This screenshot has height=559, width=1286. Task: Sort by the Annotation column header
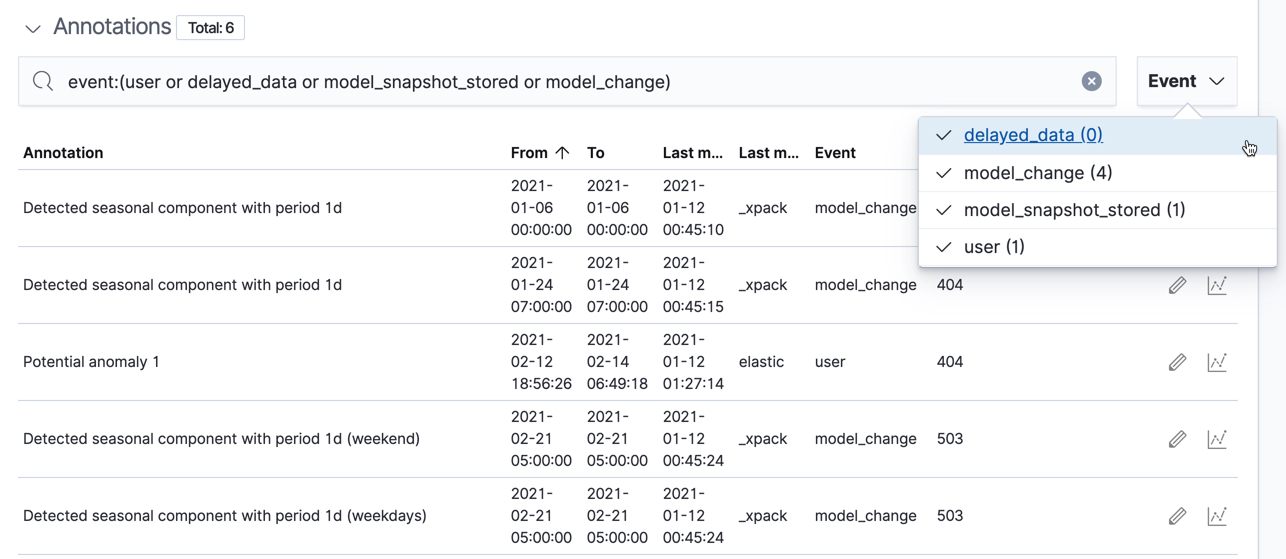click(63, 153)
